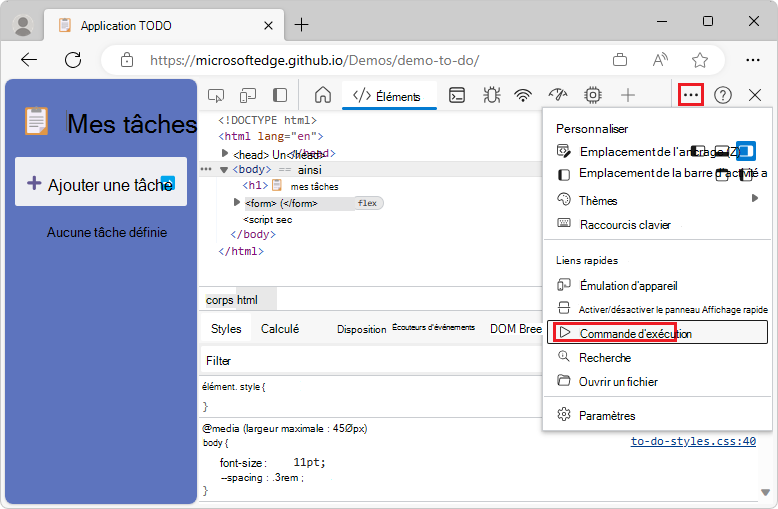
Task: Click the Read aloud icon
Action: coord(660,60)
